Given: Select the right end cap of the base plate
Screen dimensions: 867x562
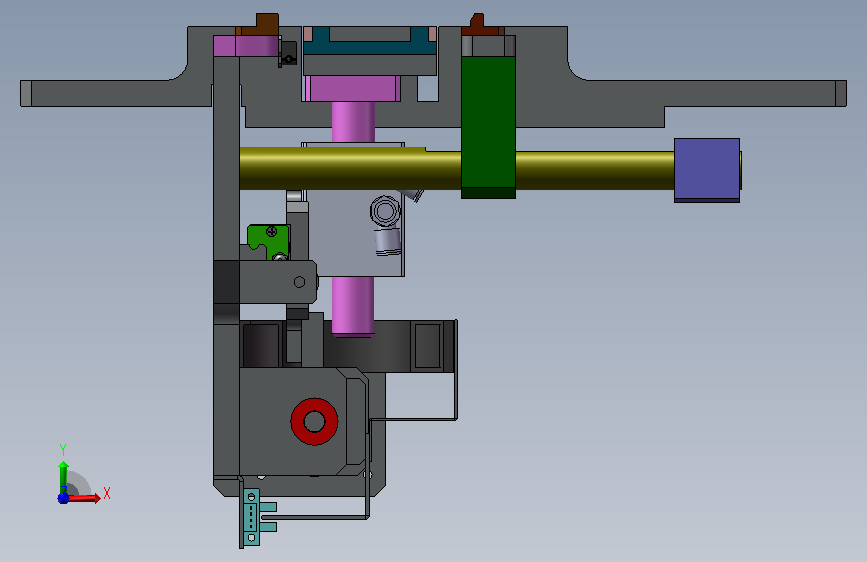Looking at the screenshot, I should [840, 93].
